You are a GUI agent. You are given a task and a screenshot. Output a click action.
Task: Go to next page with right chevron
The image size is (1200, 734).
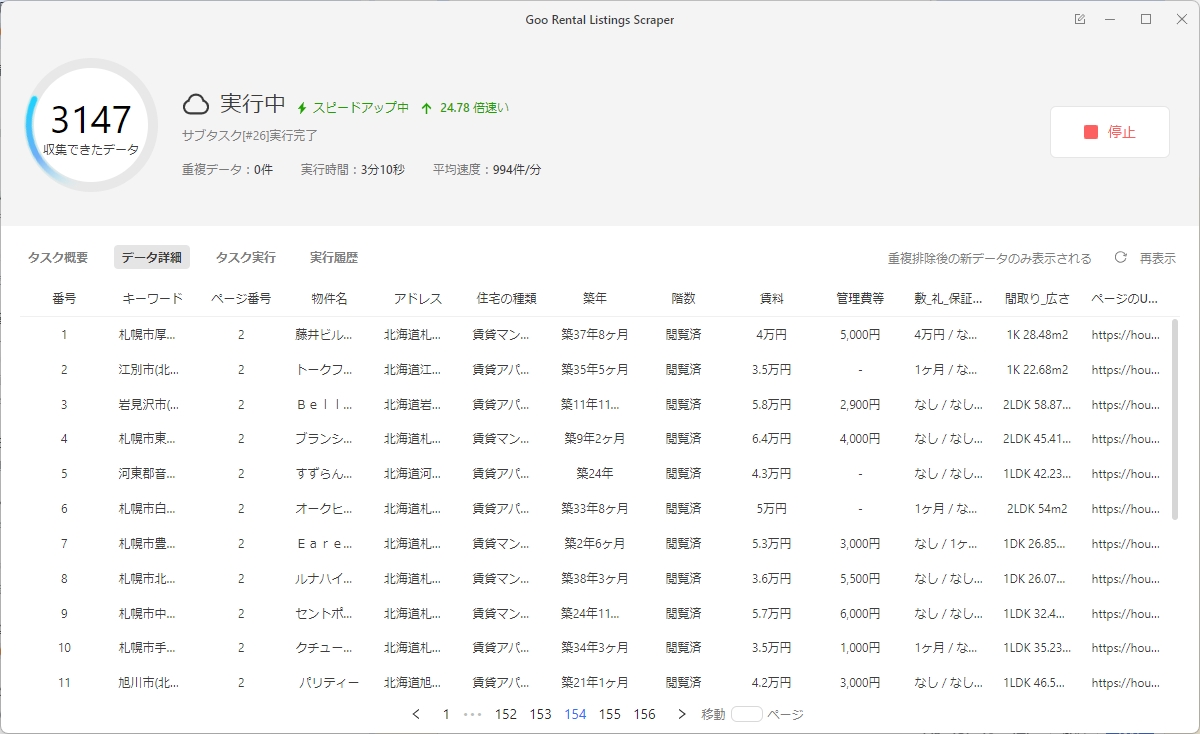click(x=682, y=714)
